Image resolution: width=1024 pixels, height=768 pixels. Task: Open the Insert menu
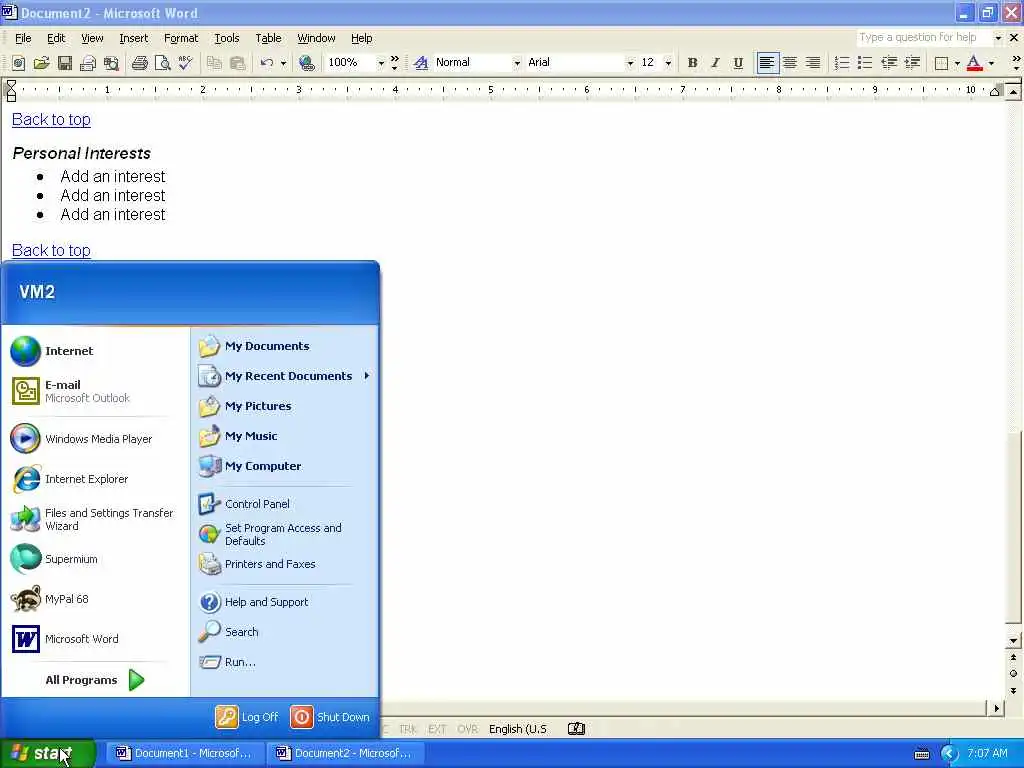pos(133,38)
